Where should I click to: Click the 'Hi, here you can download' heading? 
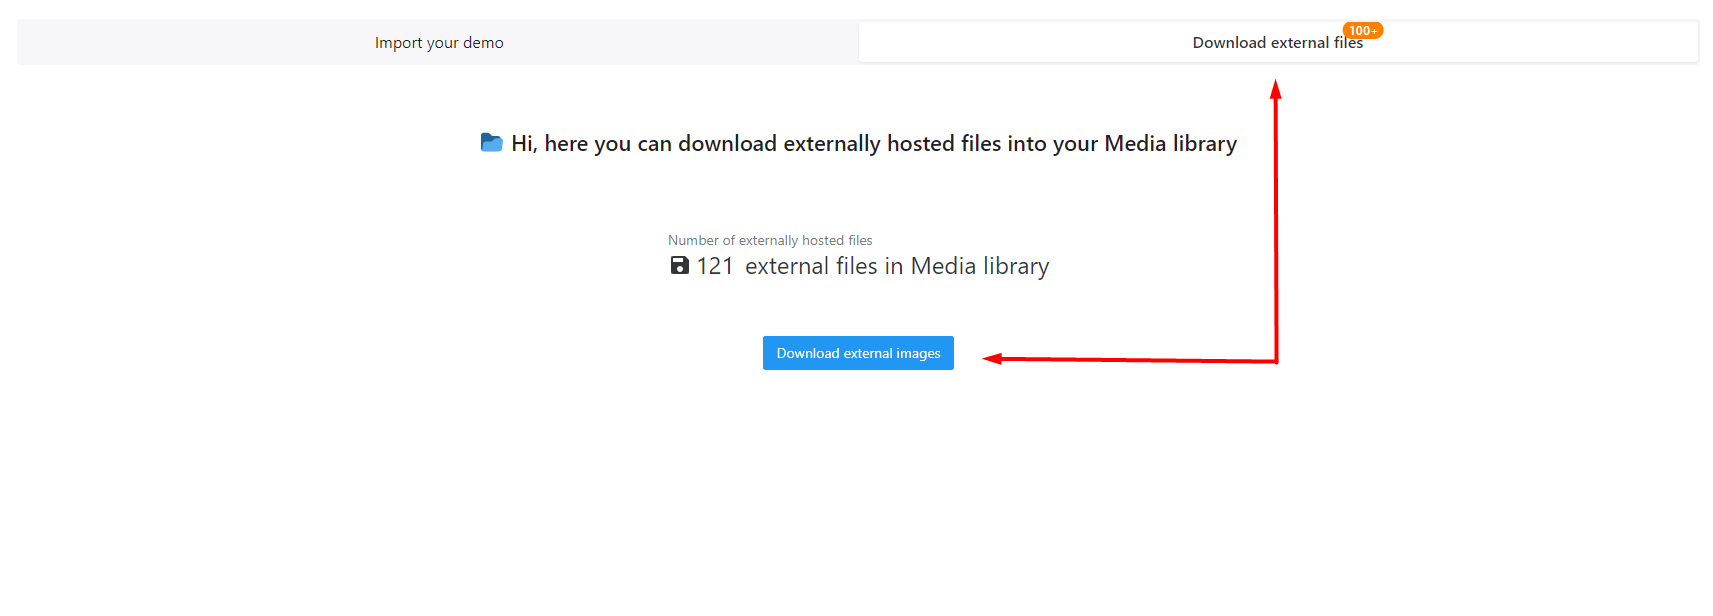[874, 144]
